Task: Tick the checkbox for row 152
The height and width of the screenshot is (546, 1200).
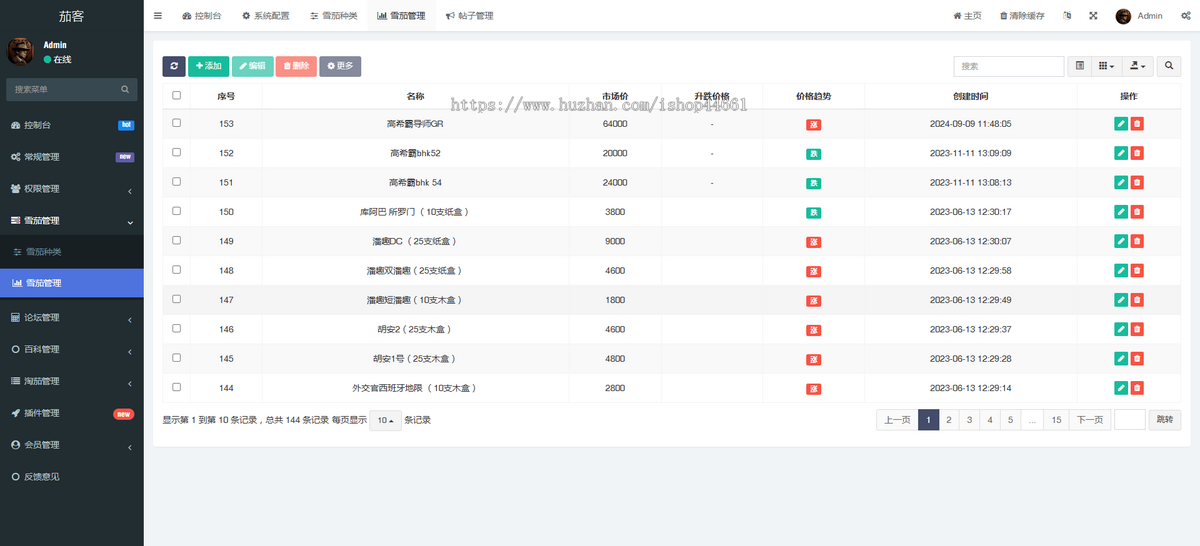Action: (177, 152)
